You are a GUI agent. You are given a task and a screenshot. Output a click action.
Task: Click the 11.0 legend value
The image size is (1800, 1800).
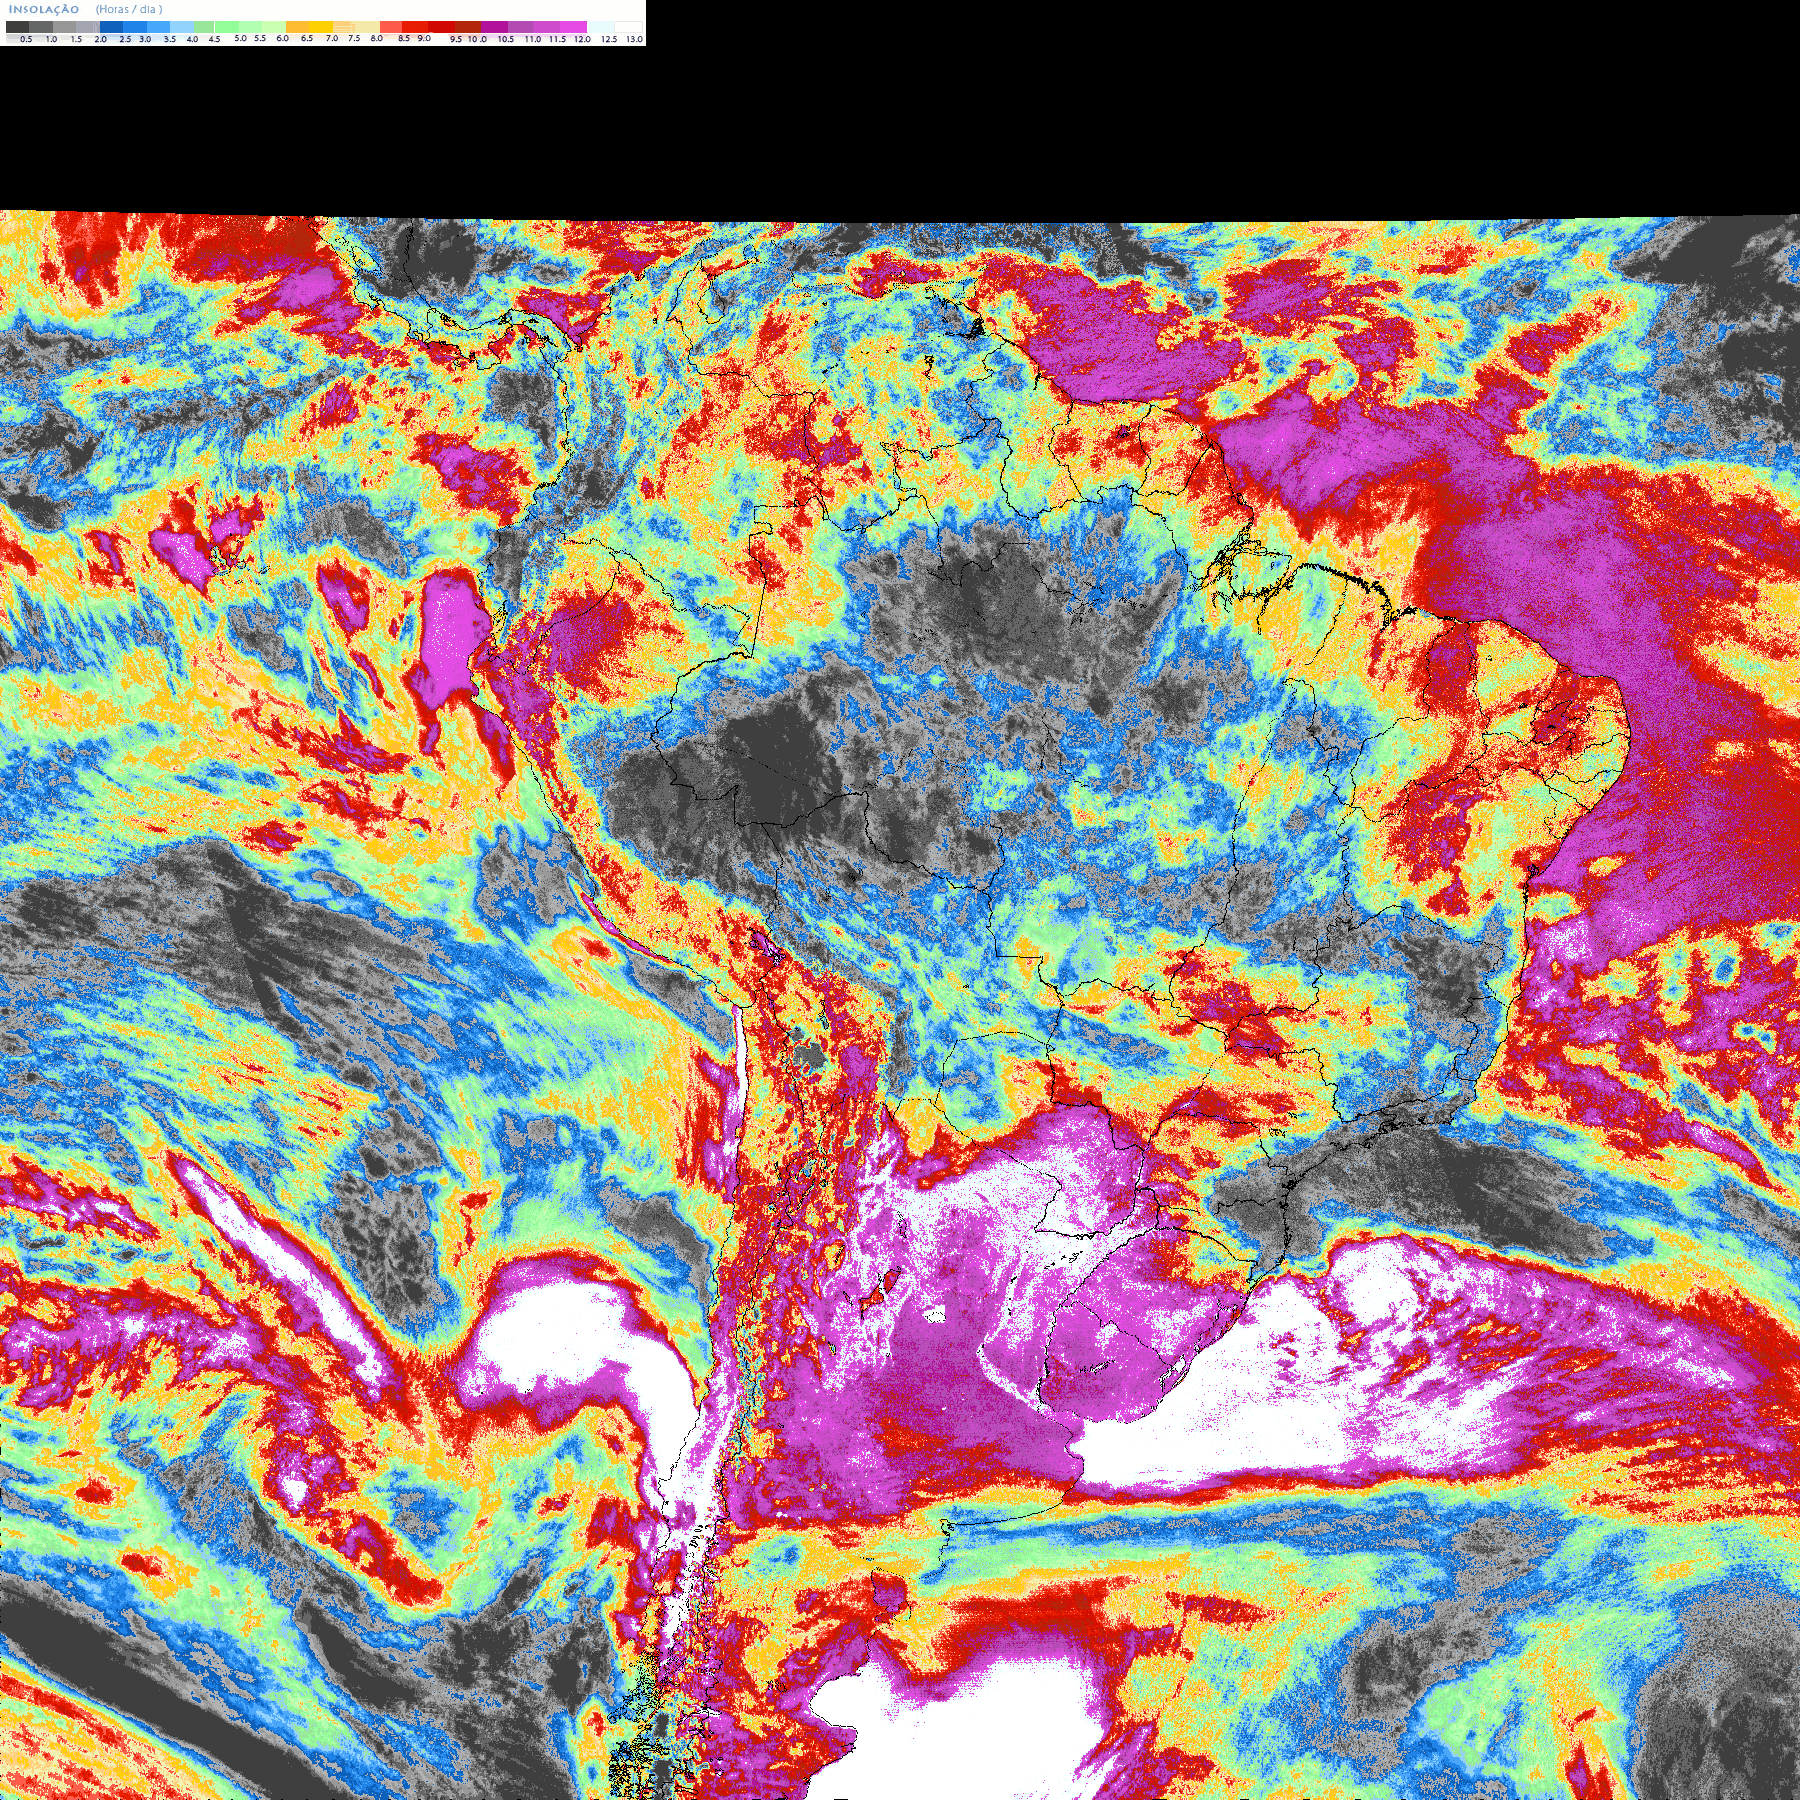pyautogui.click(x=533, y=39)
